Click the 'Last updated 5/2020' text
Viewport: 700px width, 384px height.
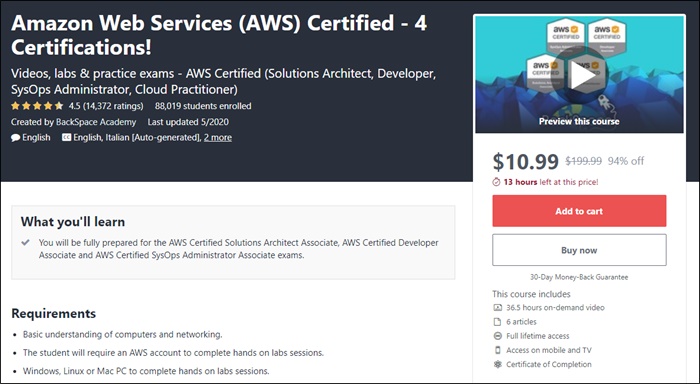(x=188, y=122)
